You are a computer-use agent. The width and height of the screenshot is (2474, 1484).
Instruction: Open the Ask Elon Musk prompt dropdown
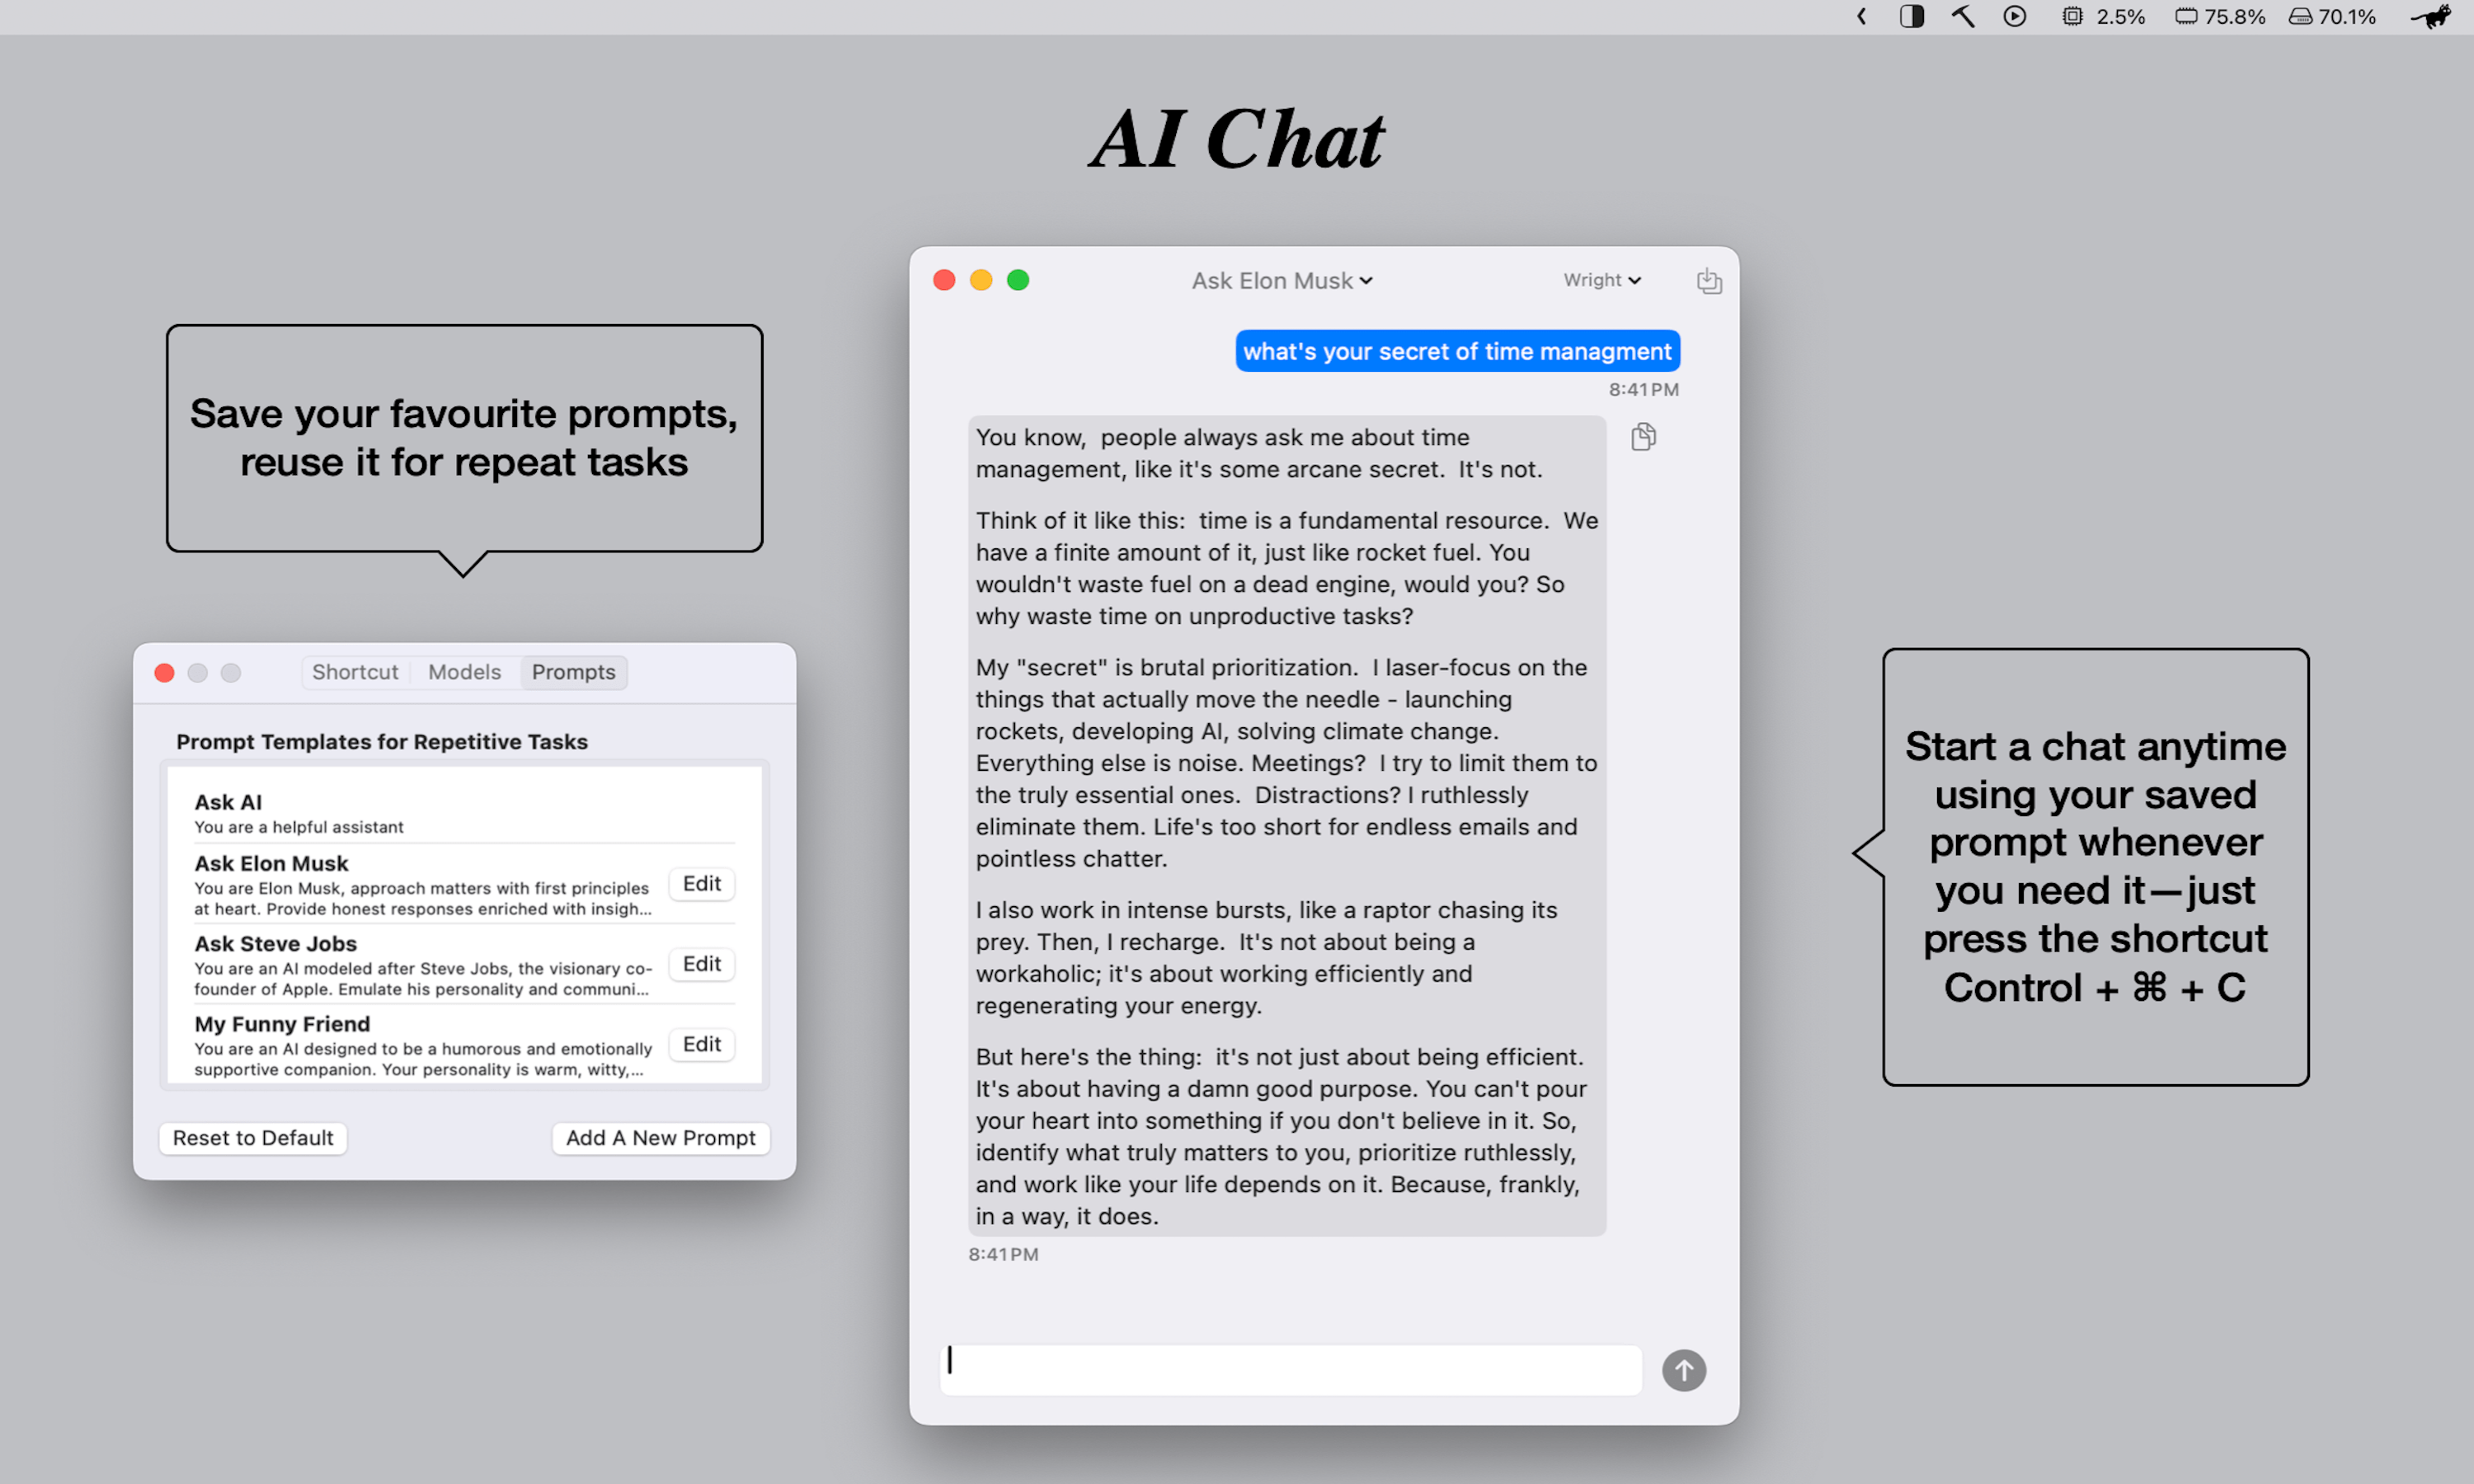click(1281, 281)
